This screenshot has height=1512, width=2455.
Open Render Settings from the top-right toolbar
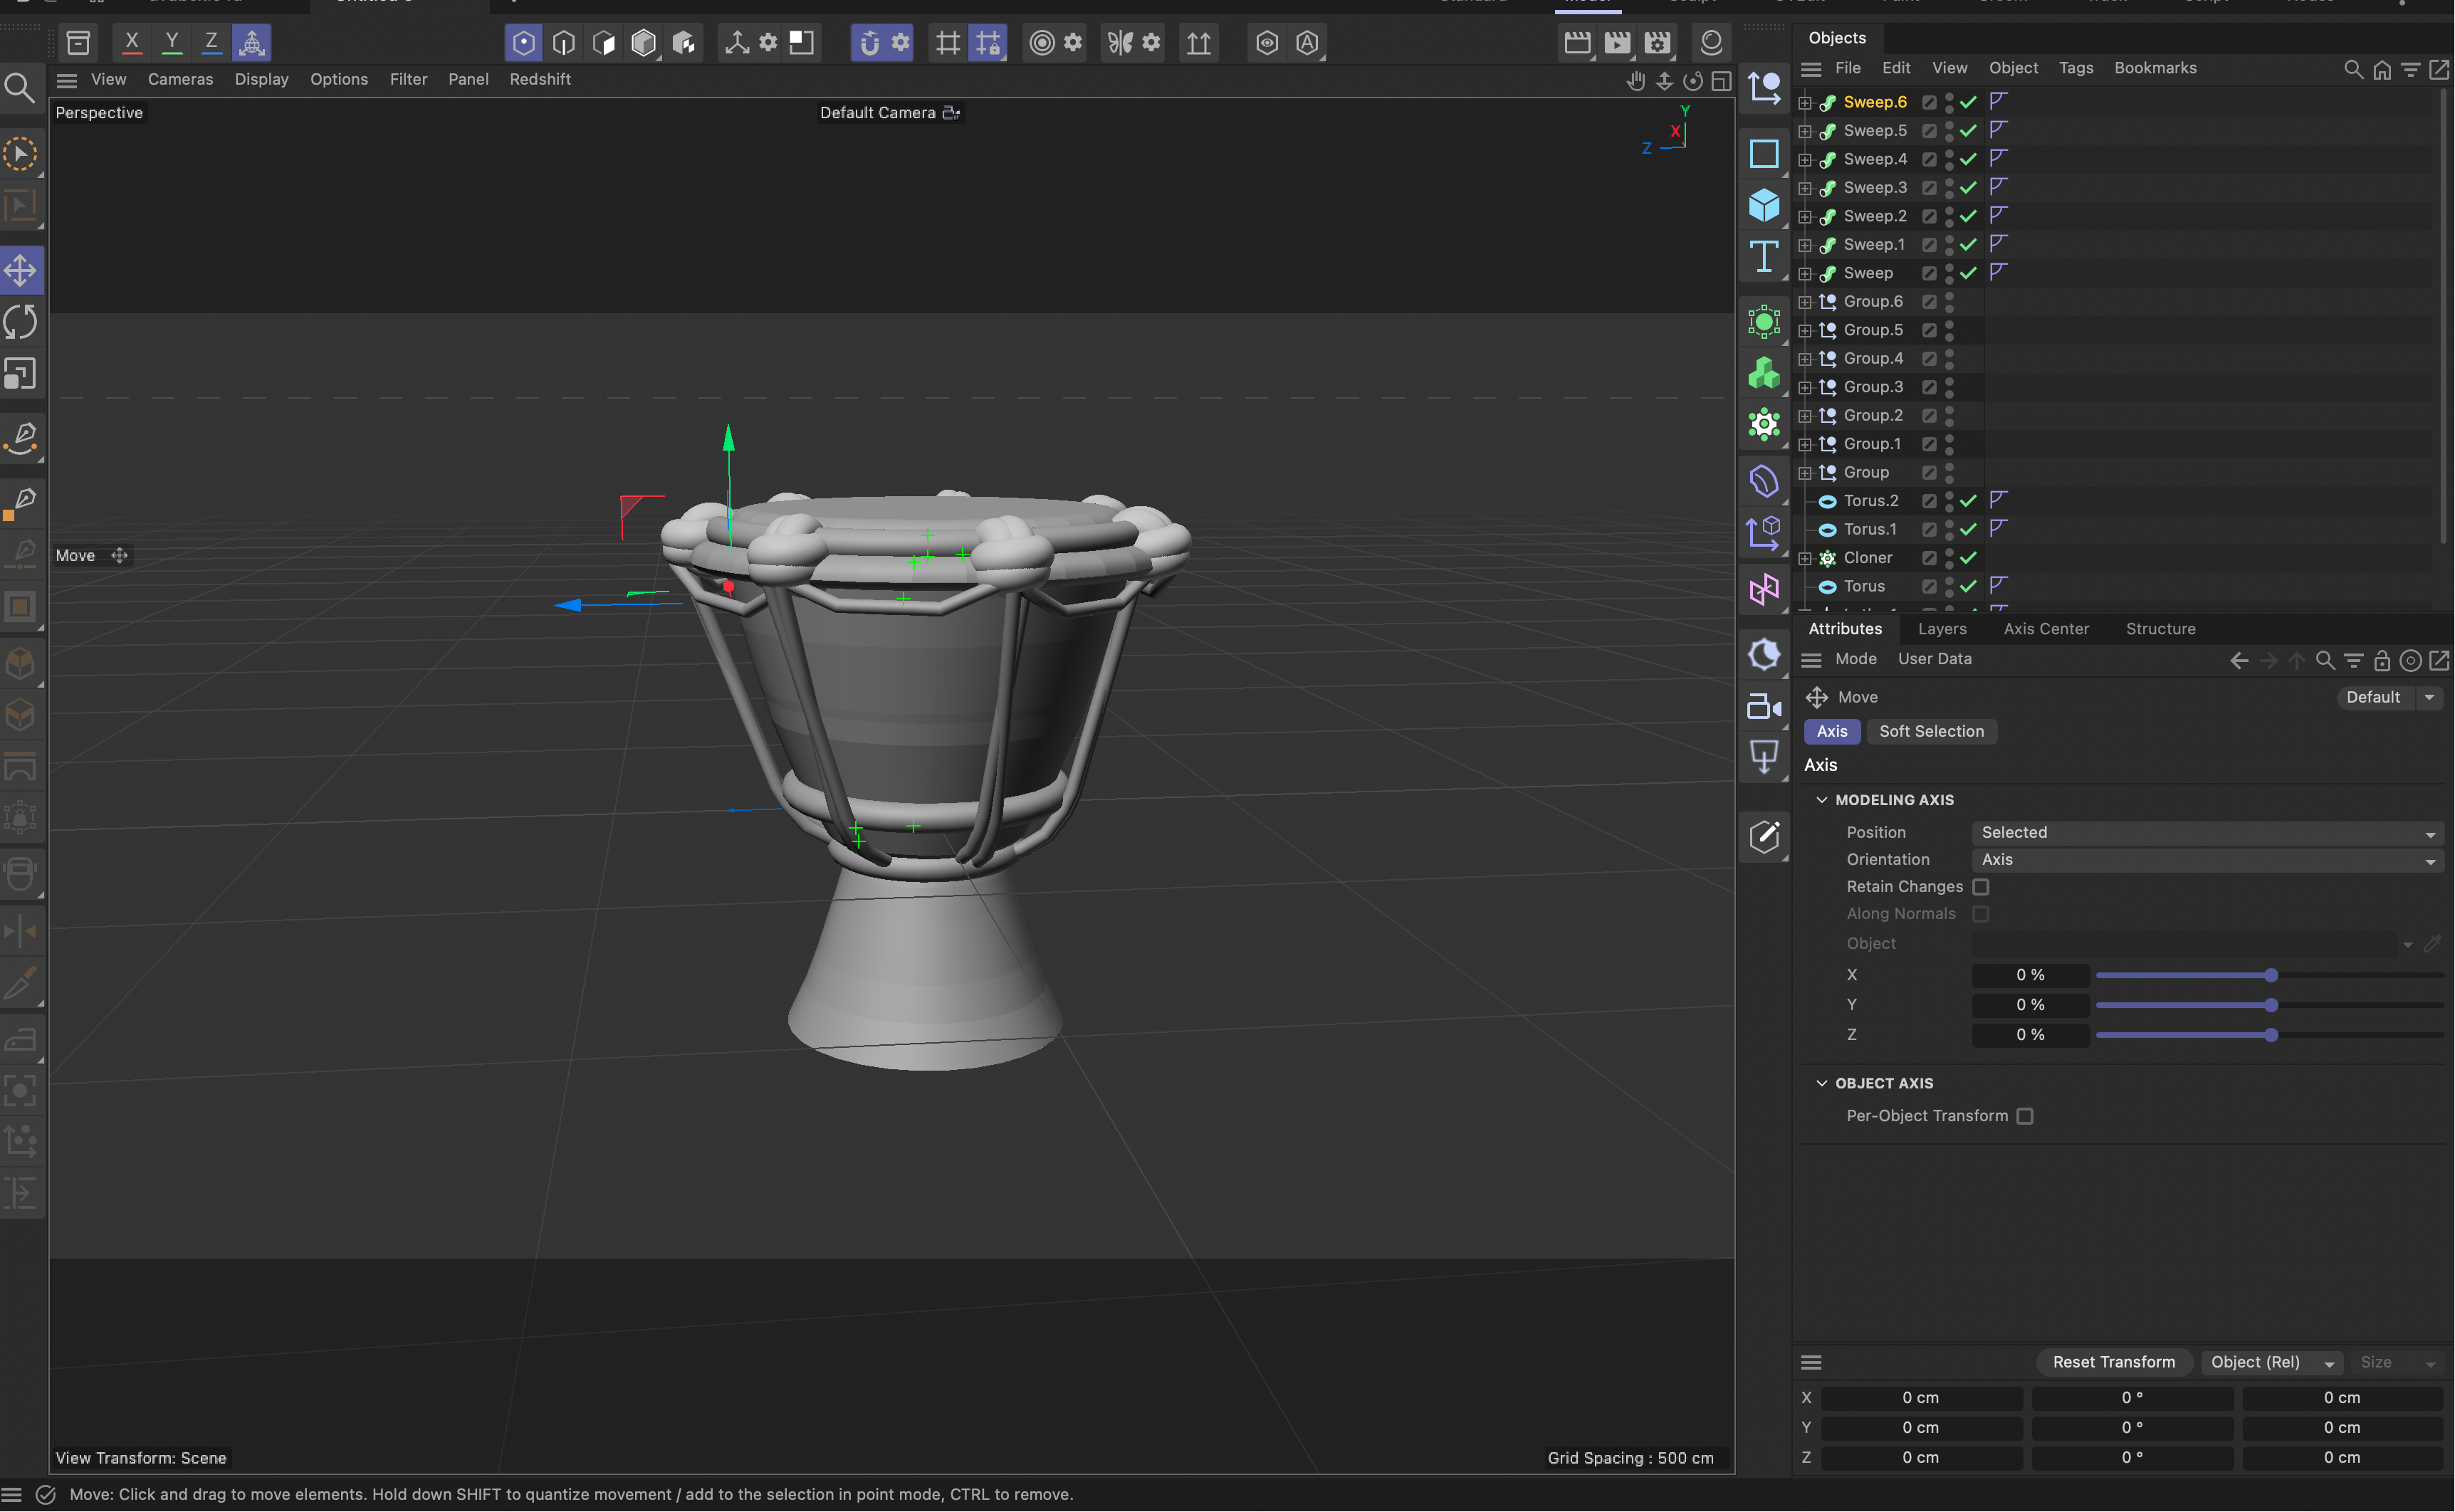pyautogui.click(x=1656, y=42)
